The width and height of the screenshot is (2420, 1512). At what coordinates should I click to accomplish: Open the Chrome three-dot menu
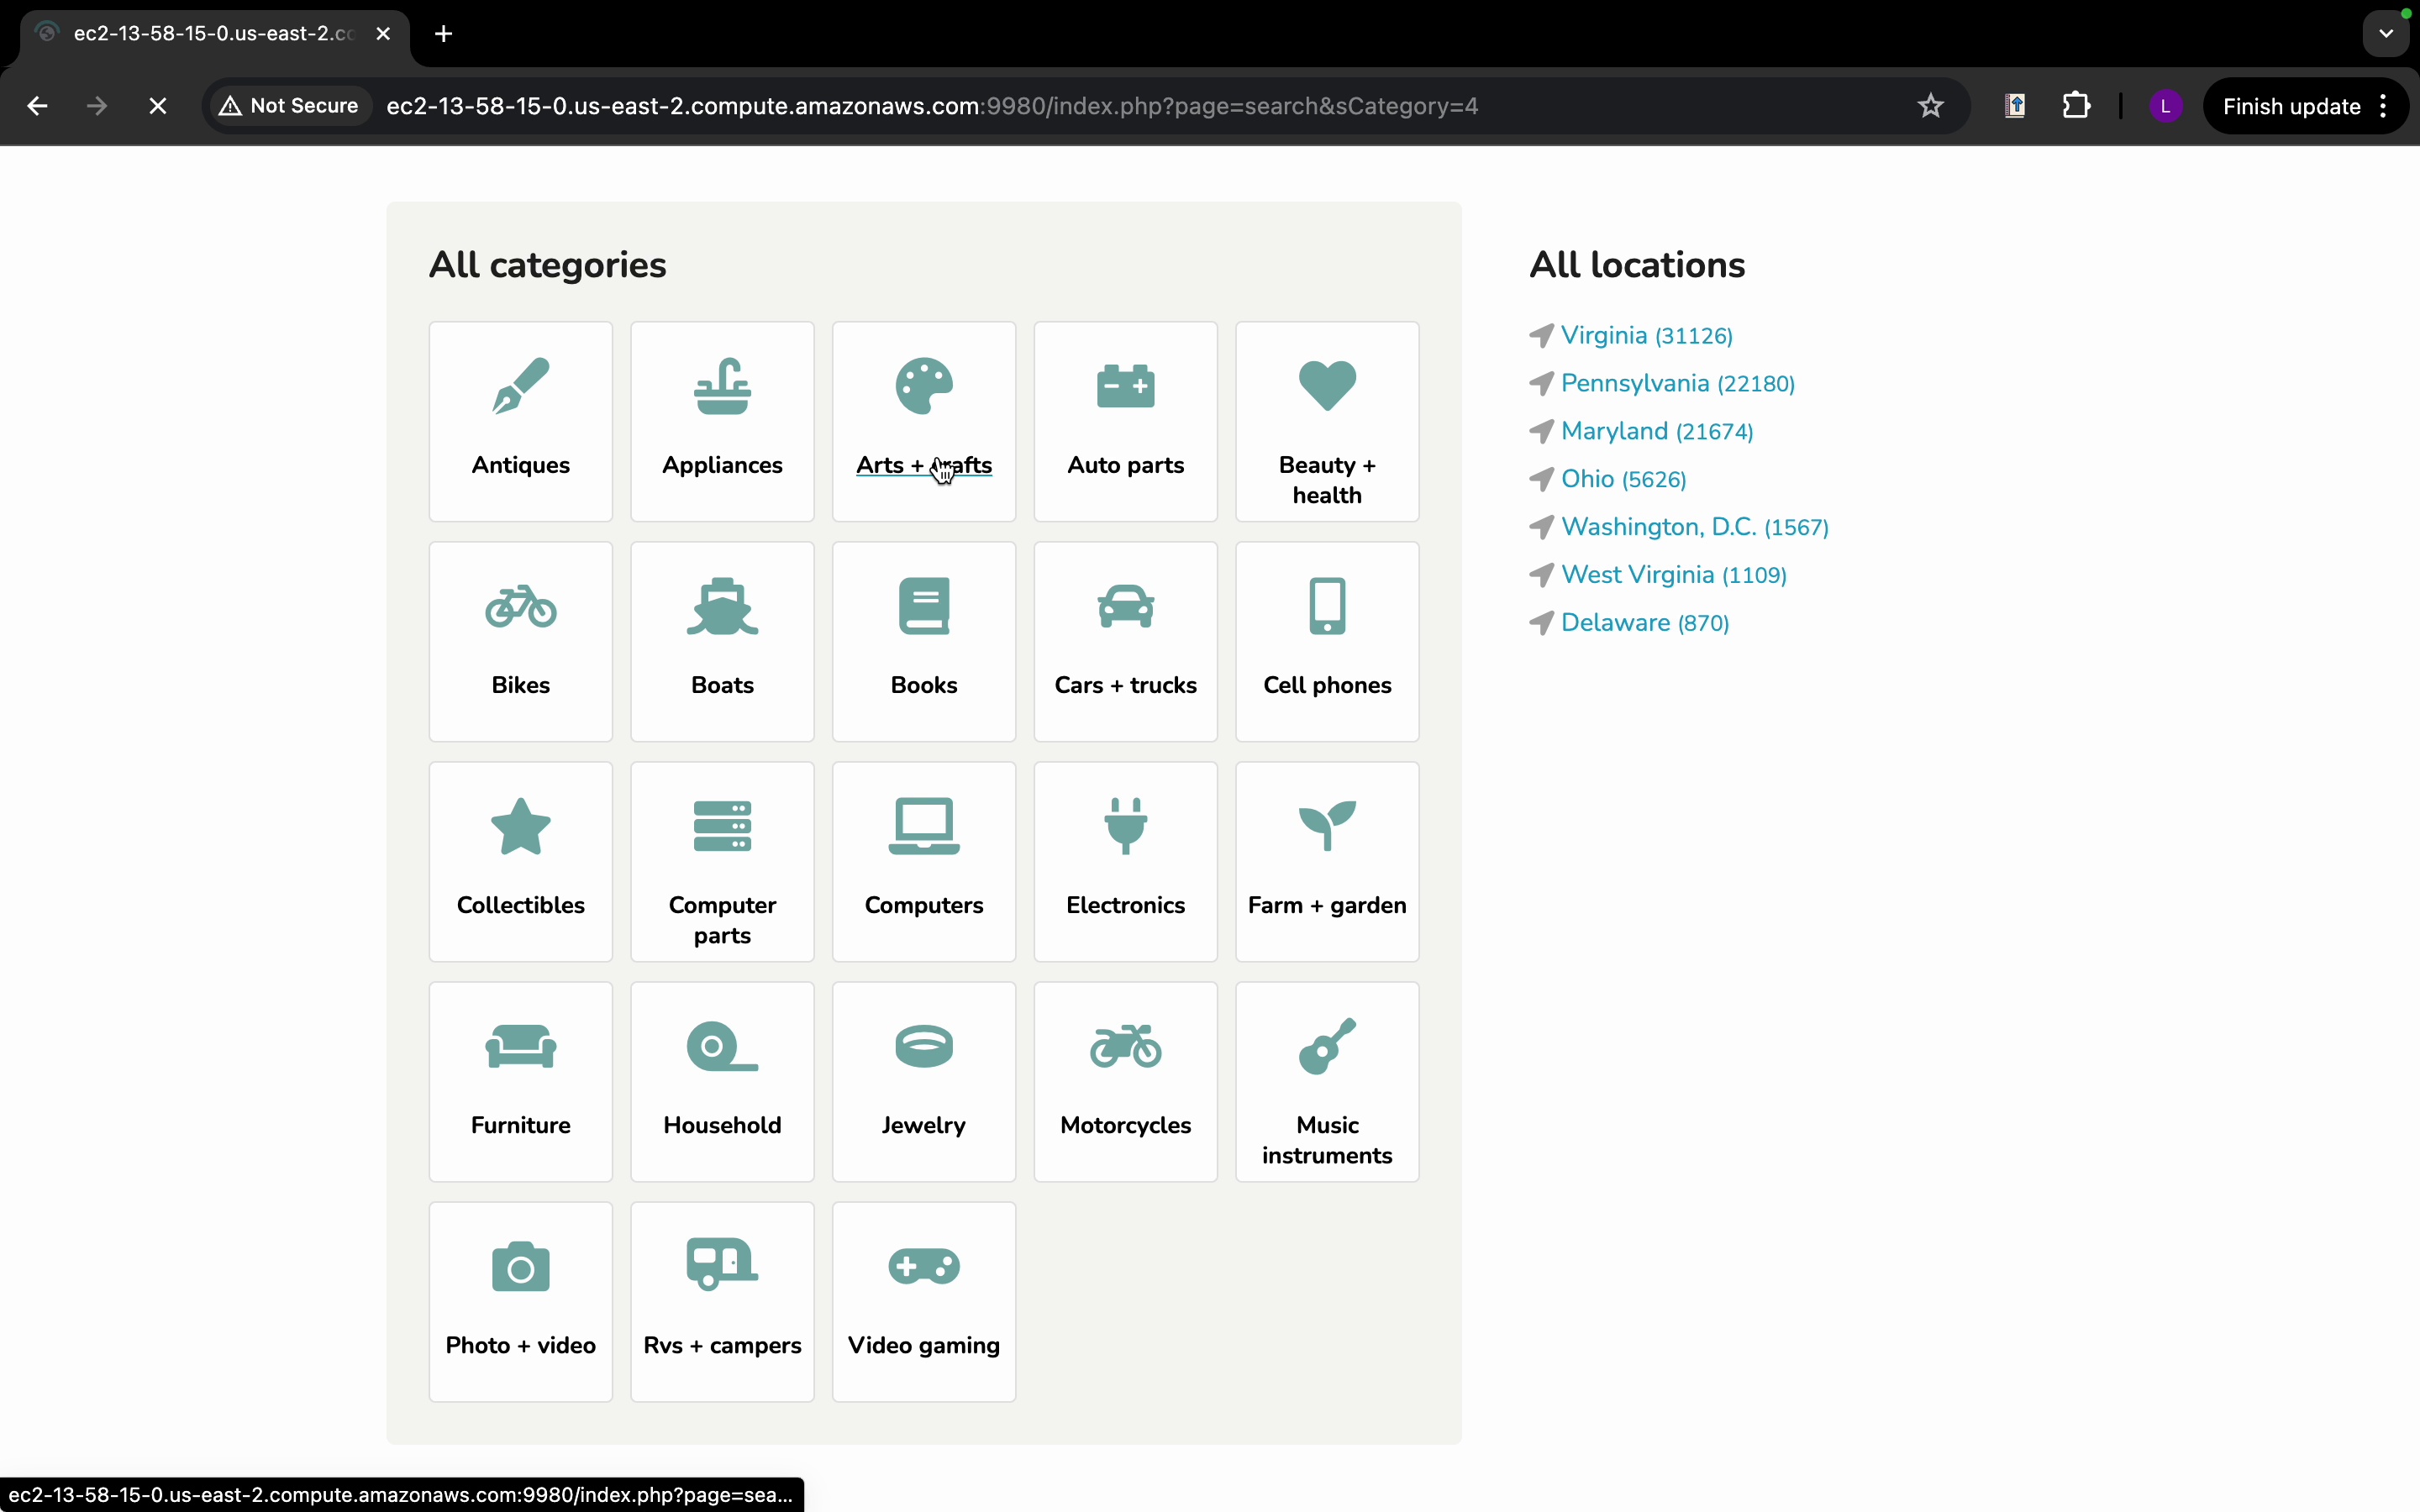click(2385, 106)
